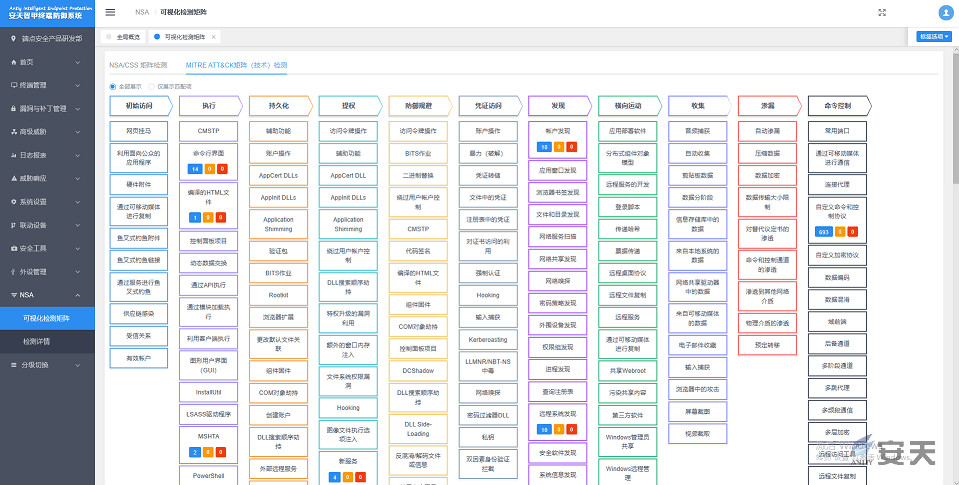
Task: Switch to NSA/CSS 矩阵检测 tab
Action: click(138, 65)
